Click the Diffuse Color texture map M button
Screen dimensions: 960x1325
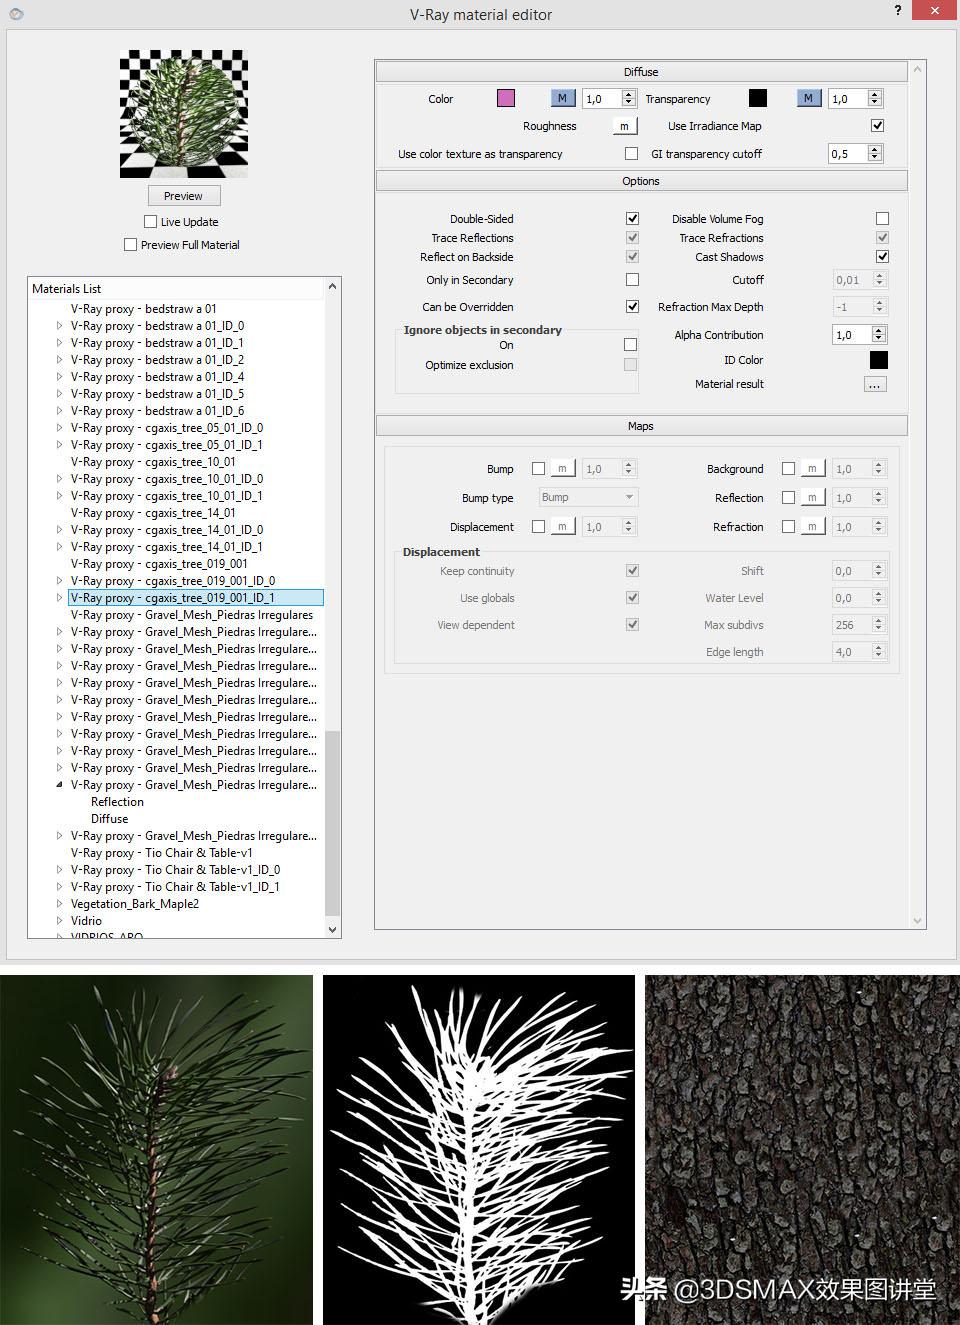pyautogui.click(x=563, y=98)
